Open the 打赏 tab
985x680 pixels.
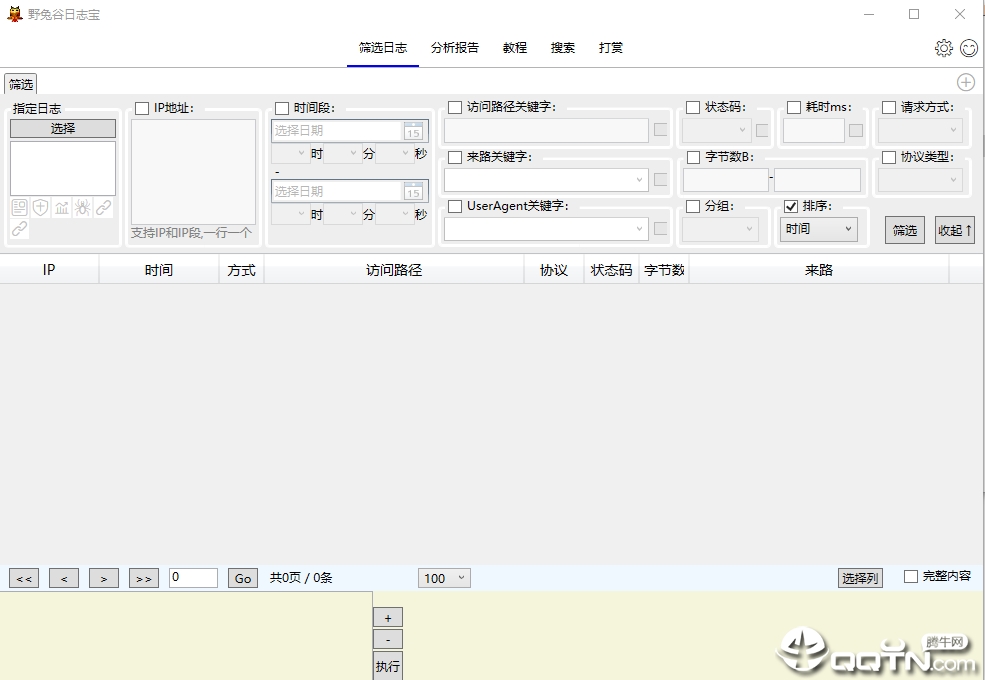(x=611, y=48)
